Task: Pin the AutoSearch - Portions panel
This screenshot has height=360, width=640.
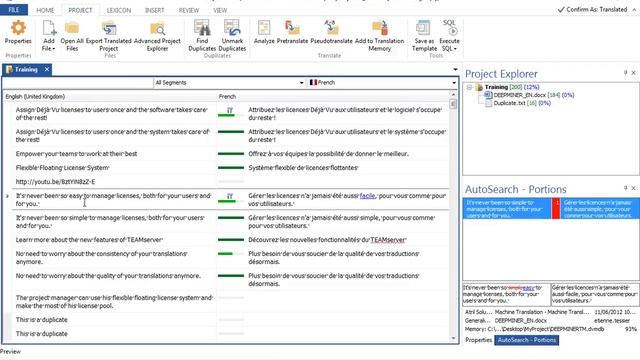Action: tap(625, 188)
